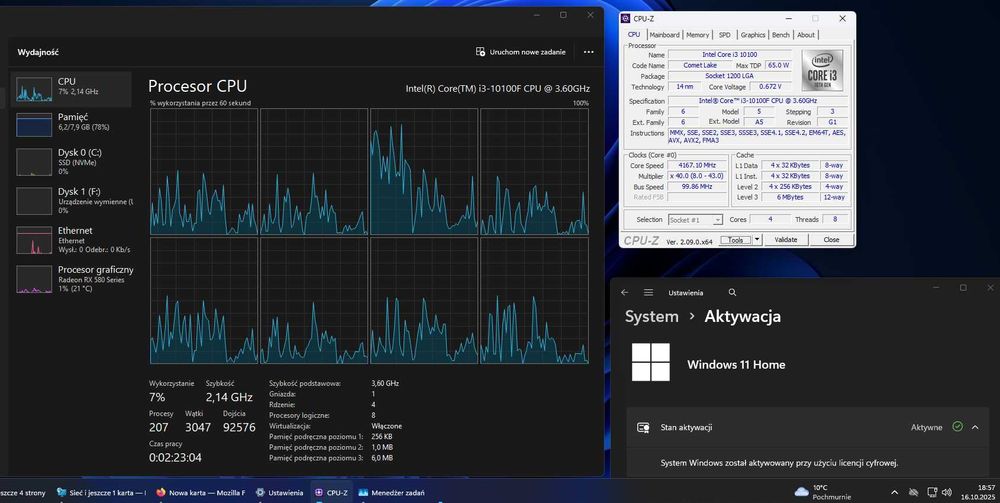Viewport: 1000px width, 503px height.
Task: Click the Intel Core i3 logo in CPU-Z
Action: point(822,70)
